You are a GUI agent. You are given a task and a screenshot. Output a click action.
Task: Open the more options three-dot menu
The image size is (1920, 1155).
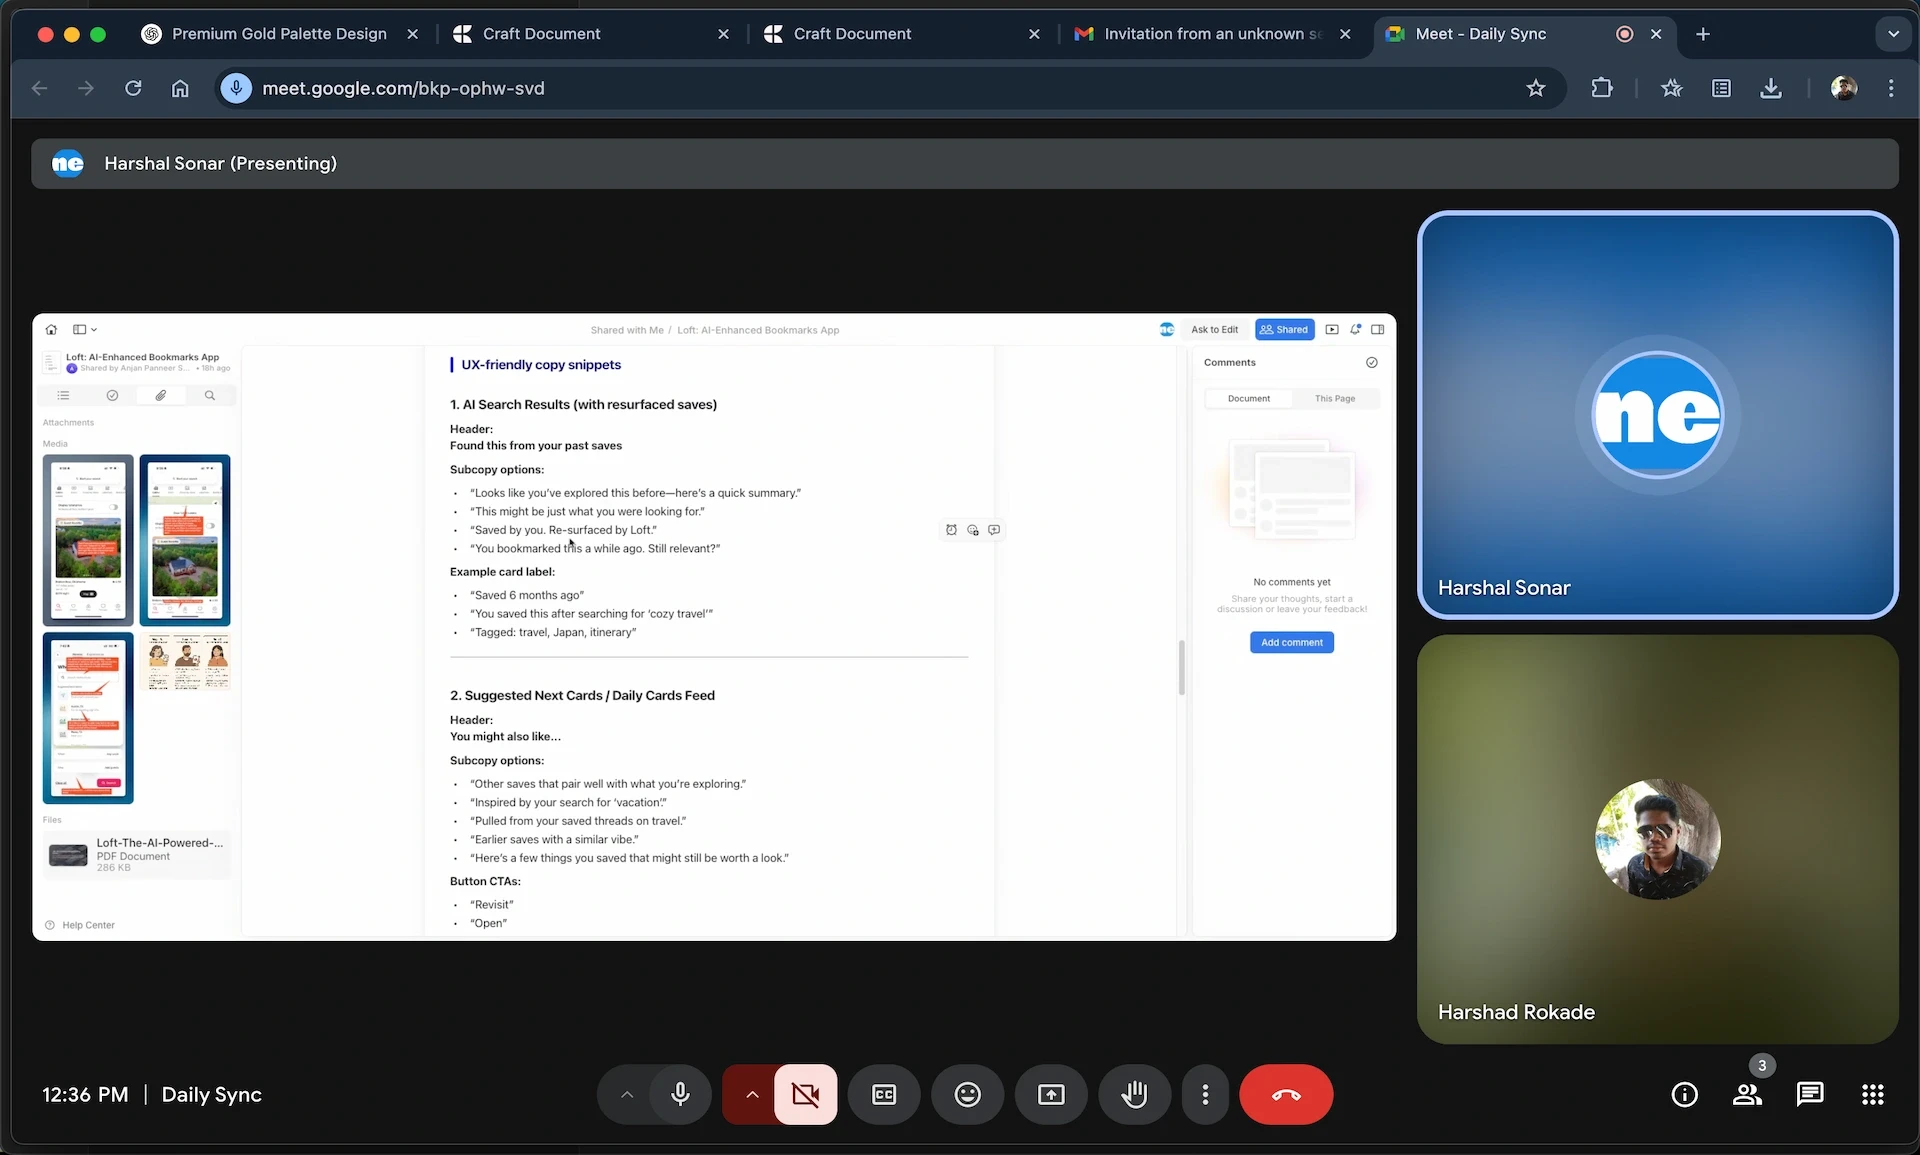1205,1095
